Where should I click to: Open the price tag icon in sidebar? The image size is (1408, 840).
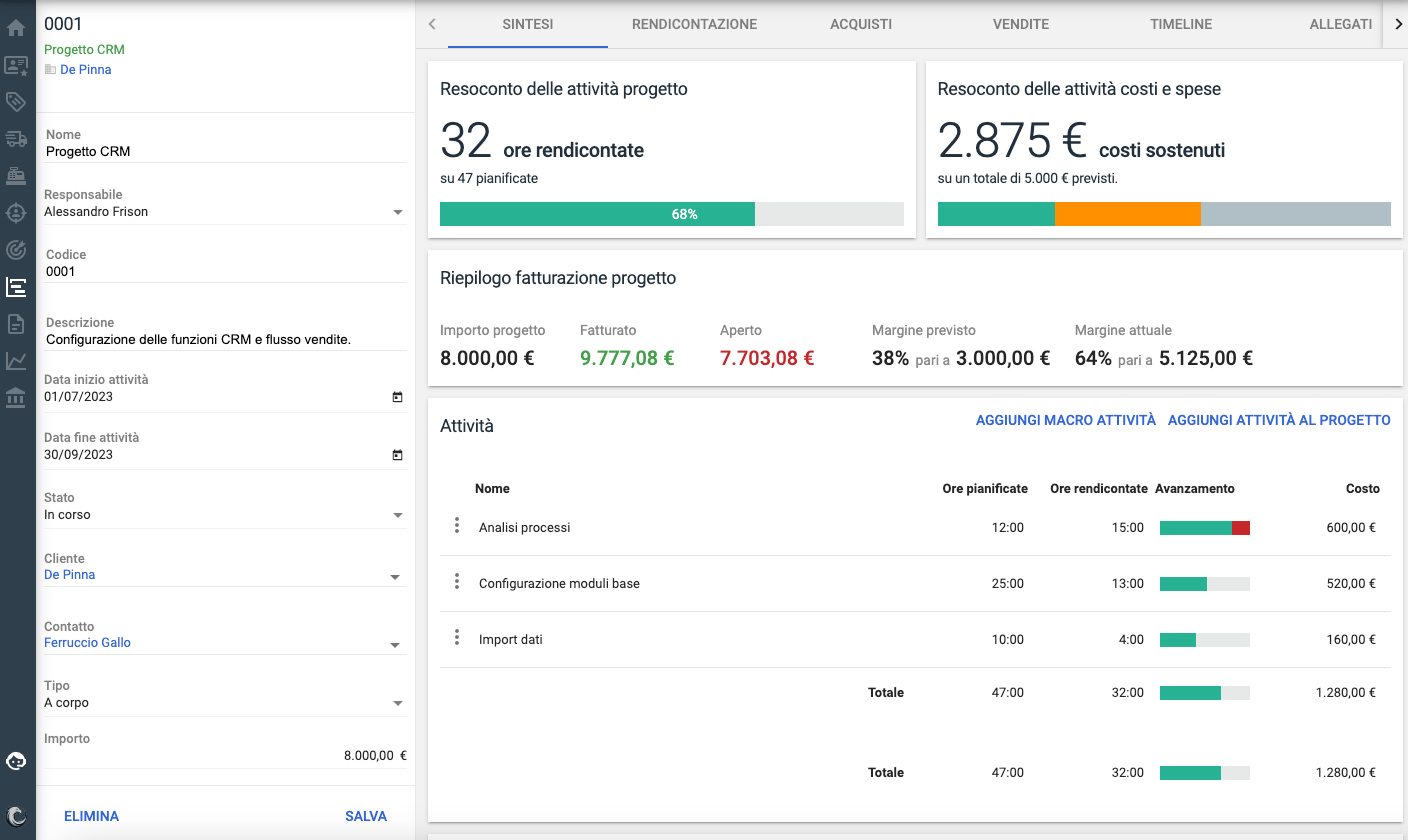coord(16,101)
